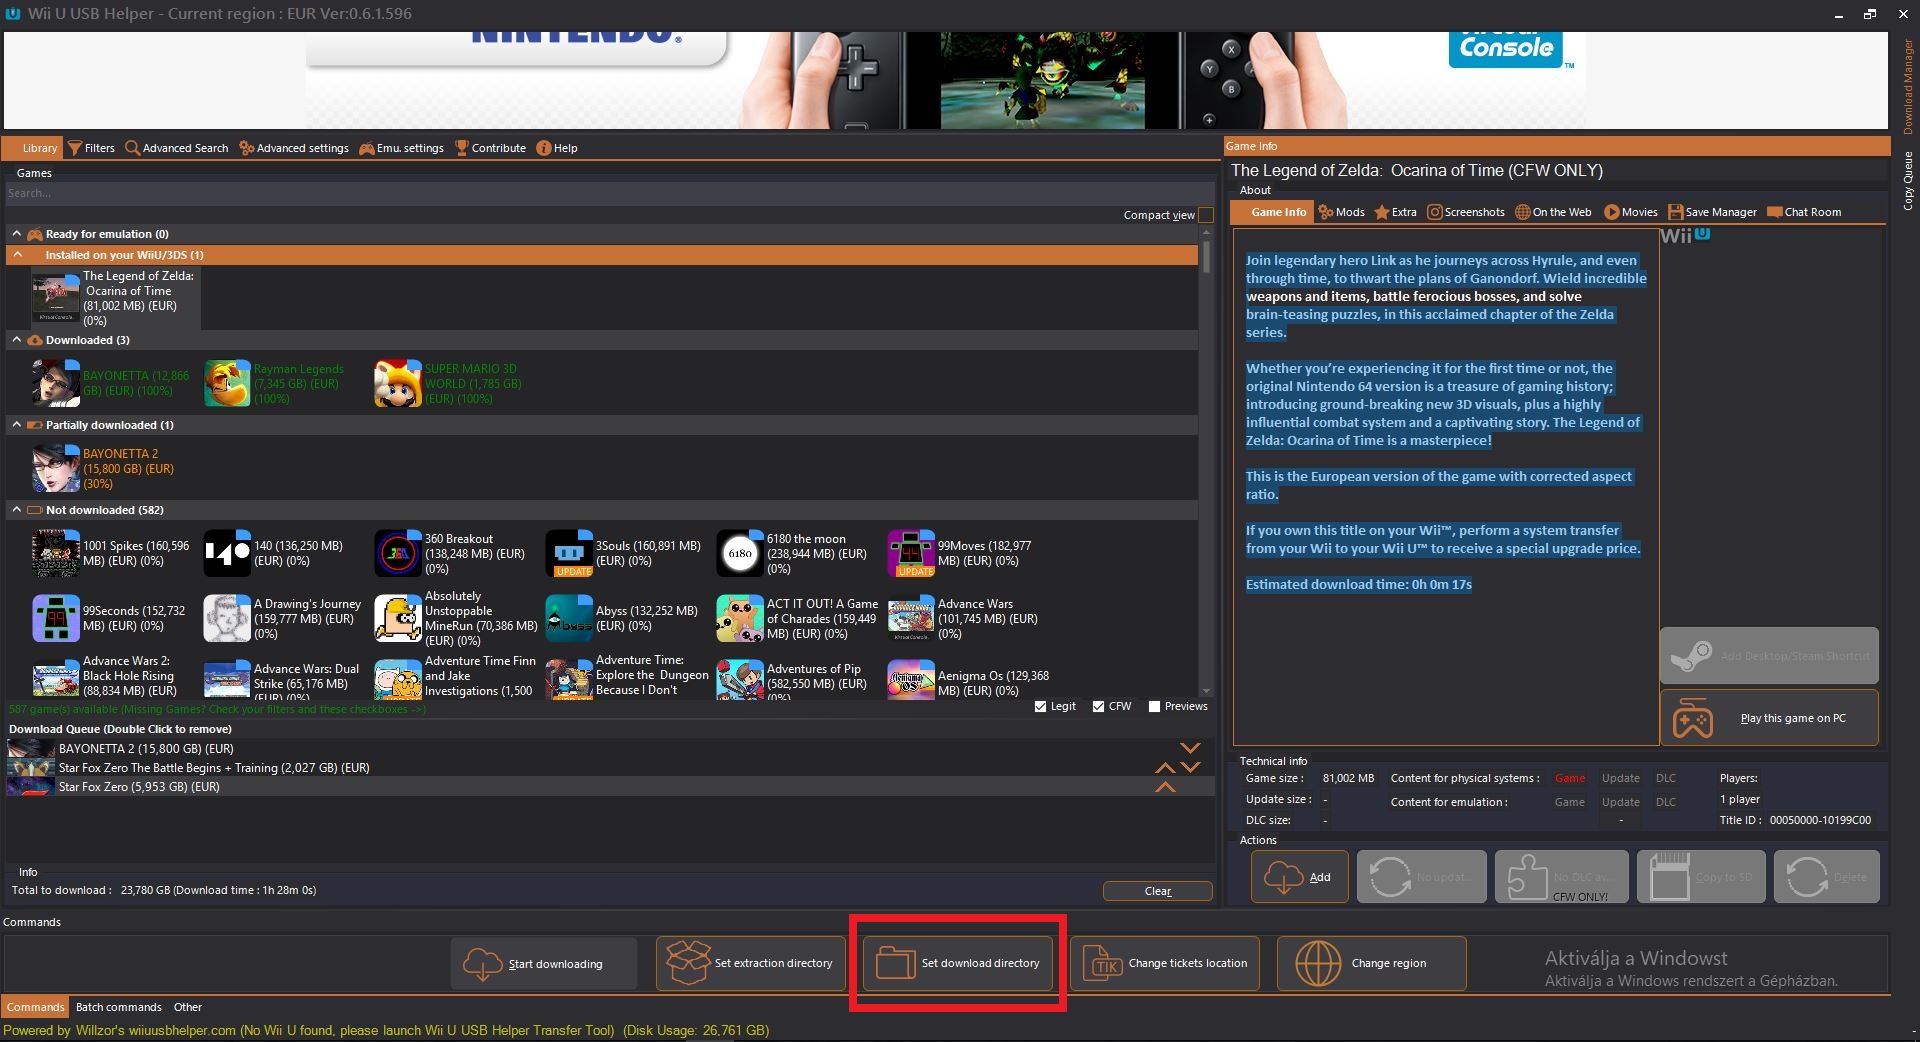1920x1042 pixels.
Task: Select Rayman Legends game icon
Action: tap(227, 383)
